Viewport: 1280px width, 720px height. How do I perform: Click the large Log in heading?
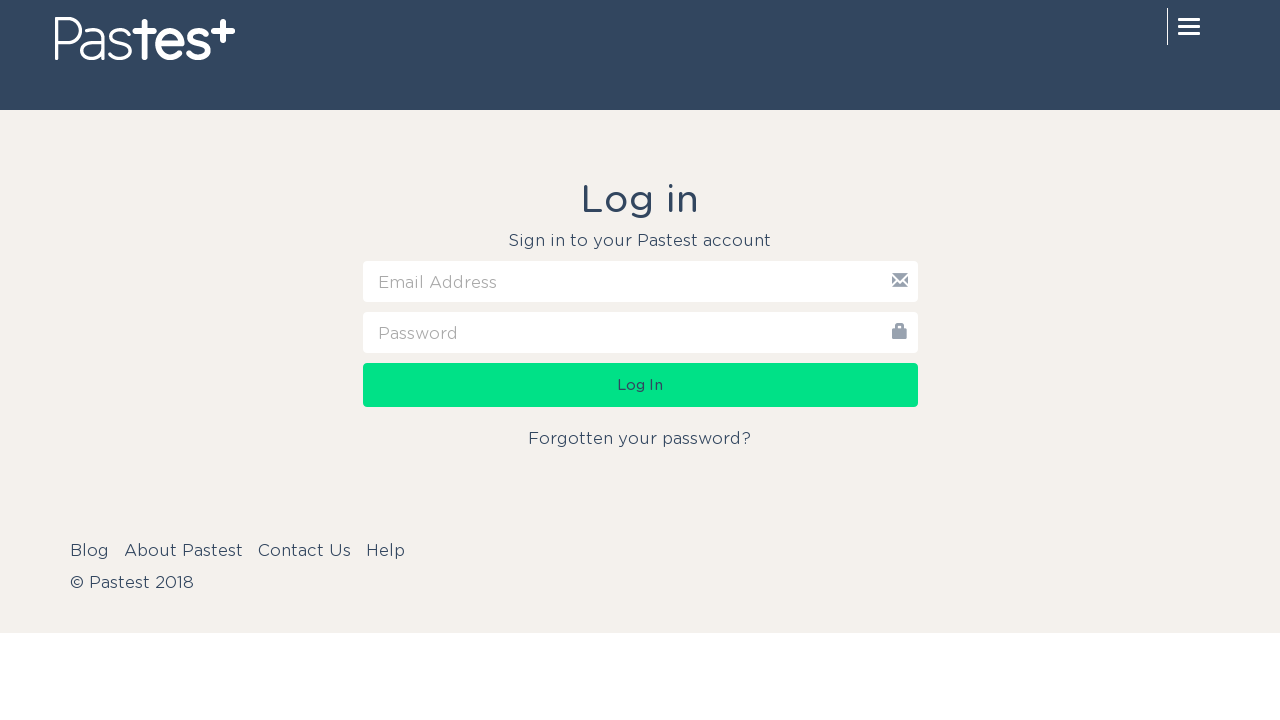[640, 199]
